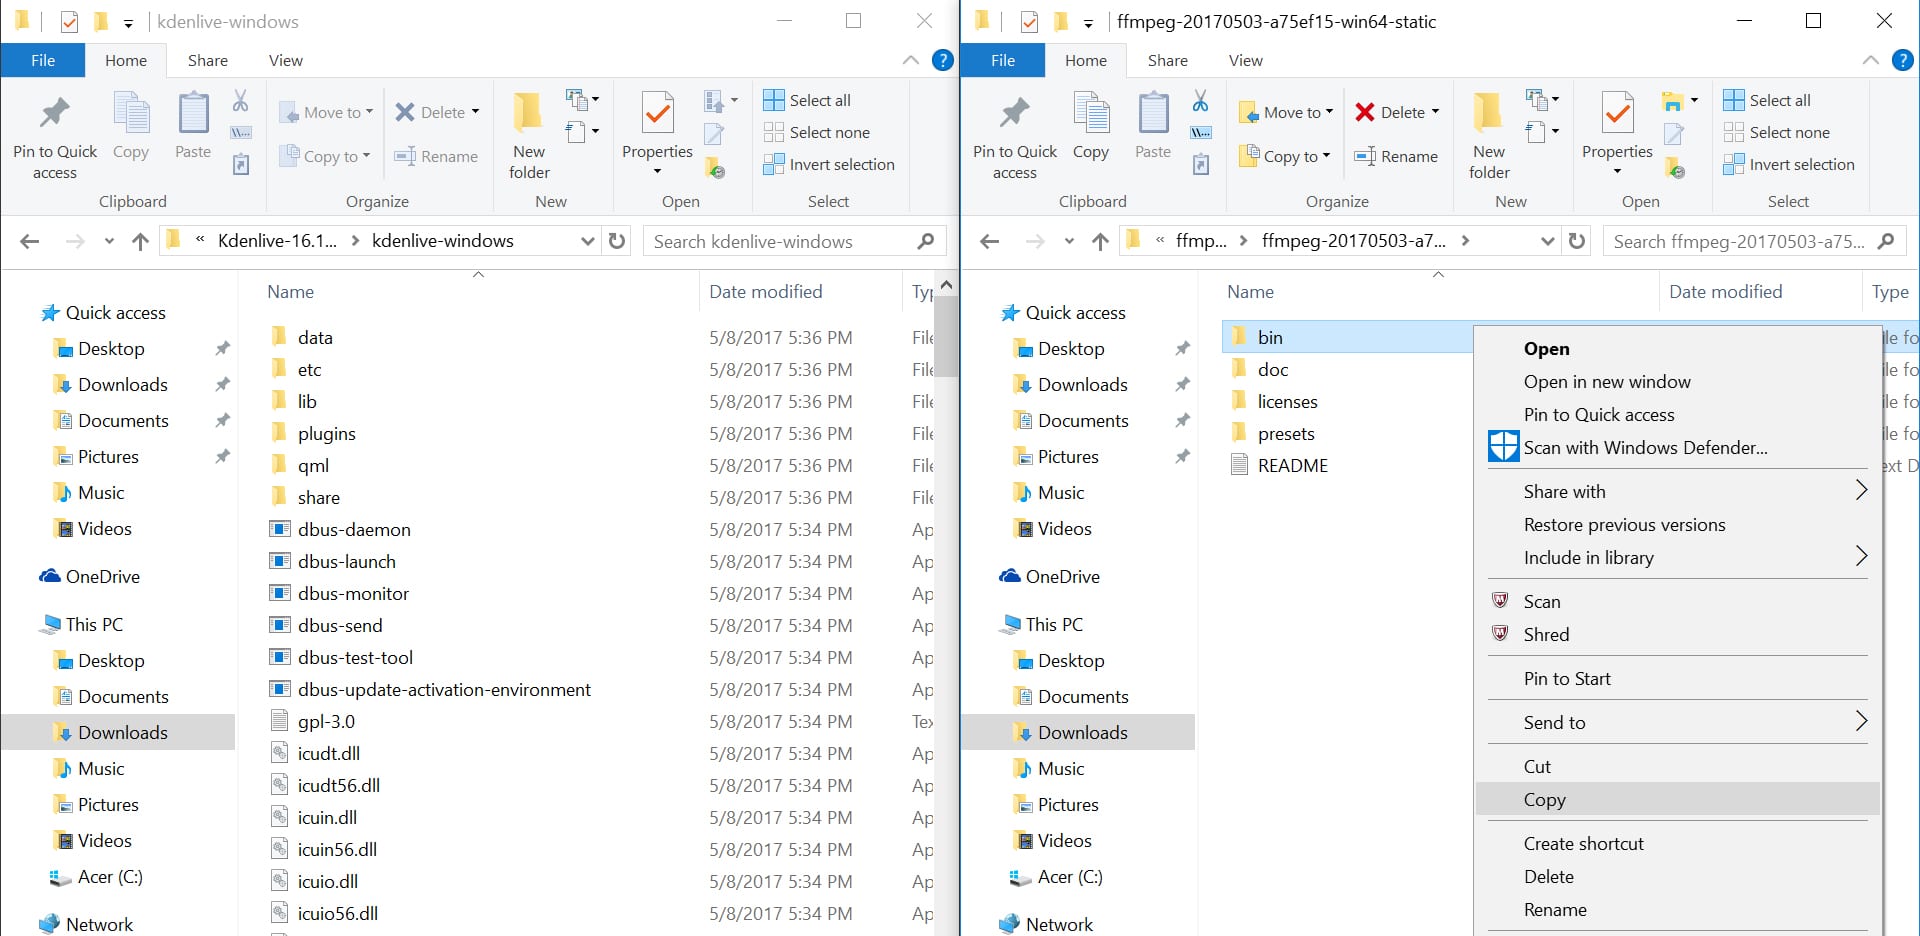This screenshot has height=936, width=1920.
Task: Click Help icon in kdenlive-windows window
Action: 942,60
